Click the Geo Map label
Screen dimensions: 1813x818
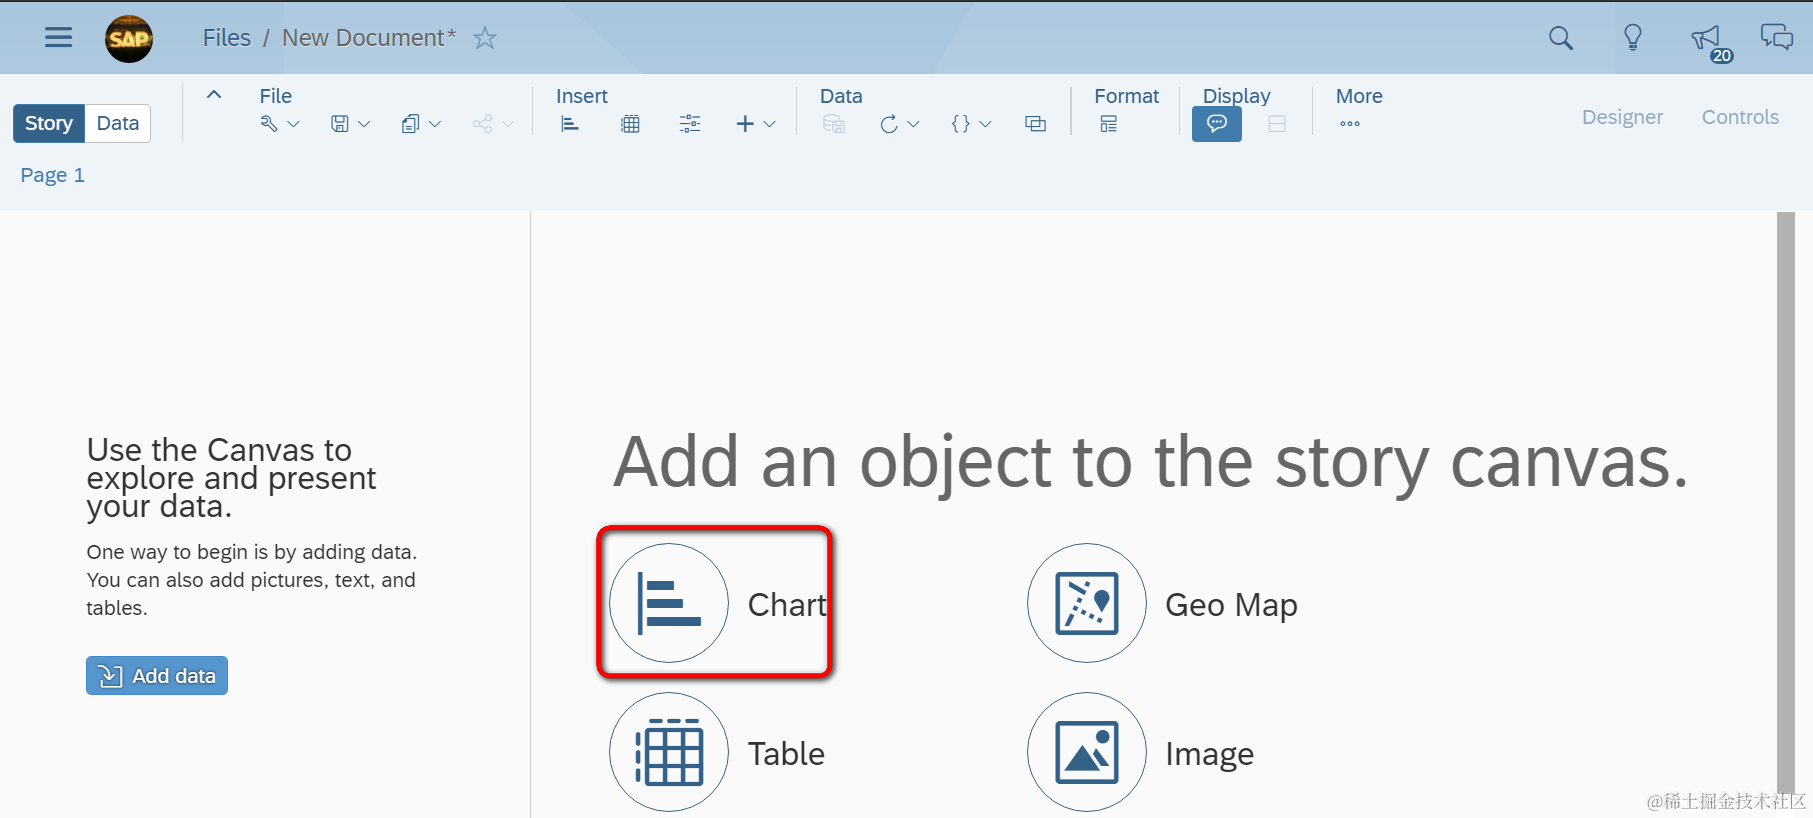1231,605
